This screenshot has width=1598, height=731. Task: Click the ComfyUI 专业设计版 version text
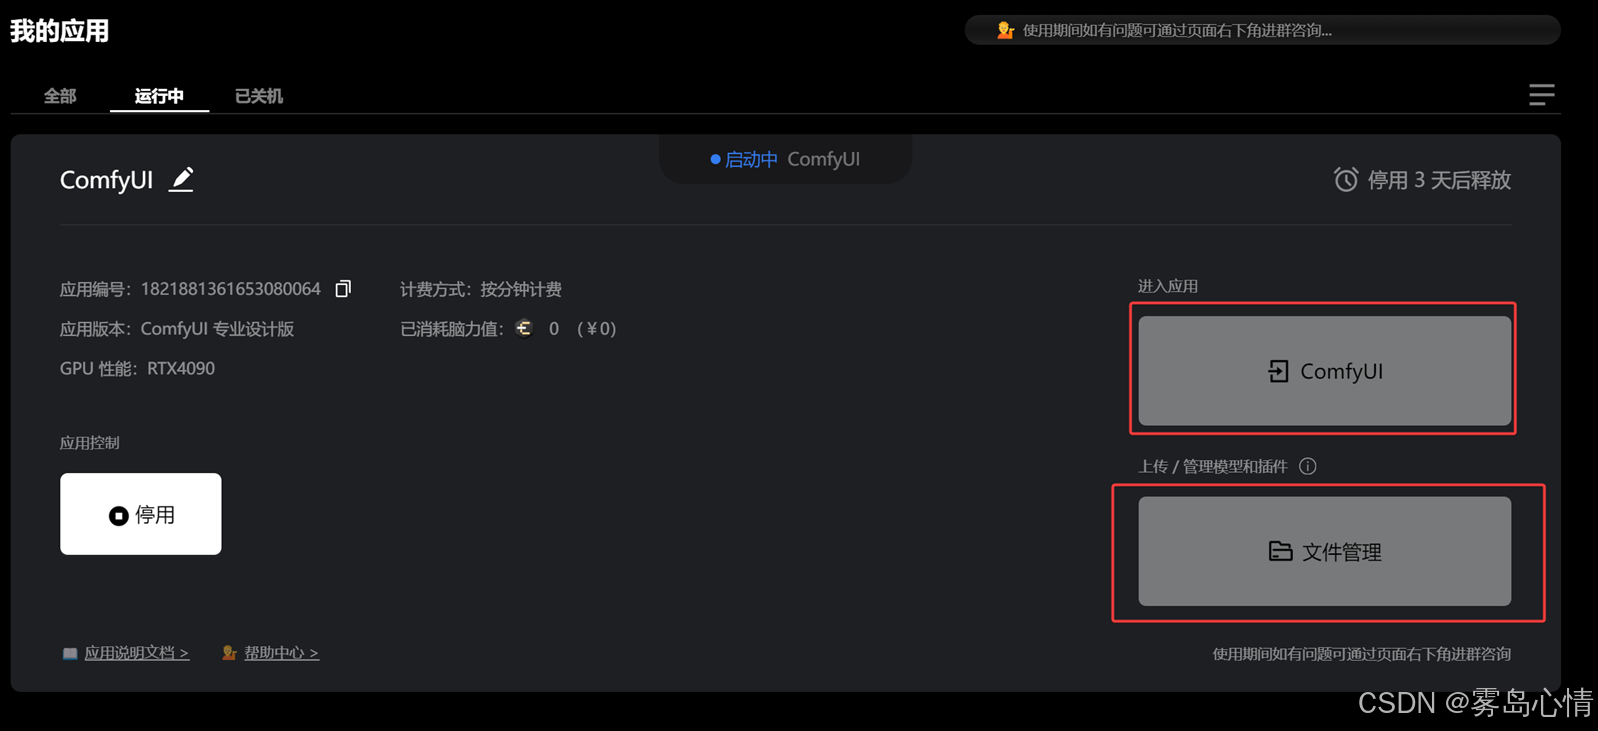click(217, 329)
